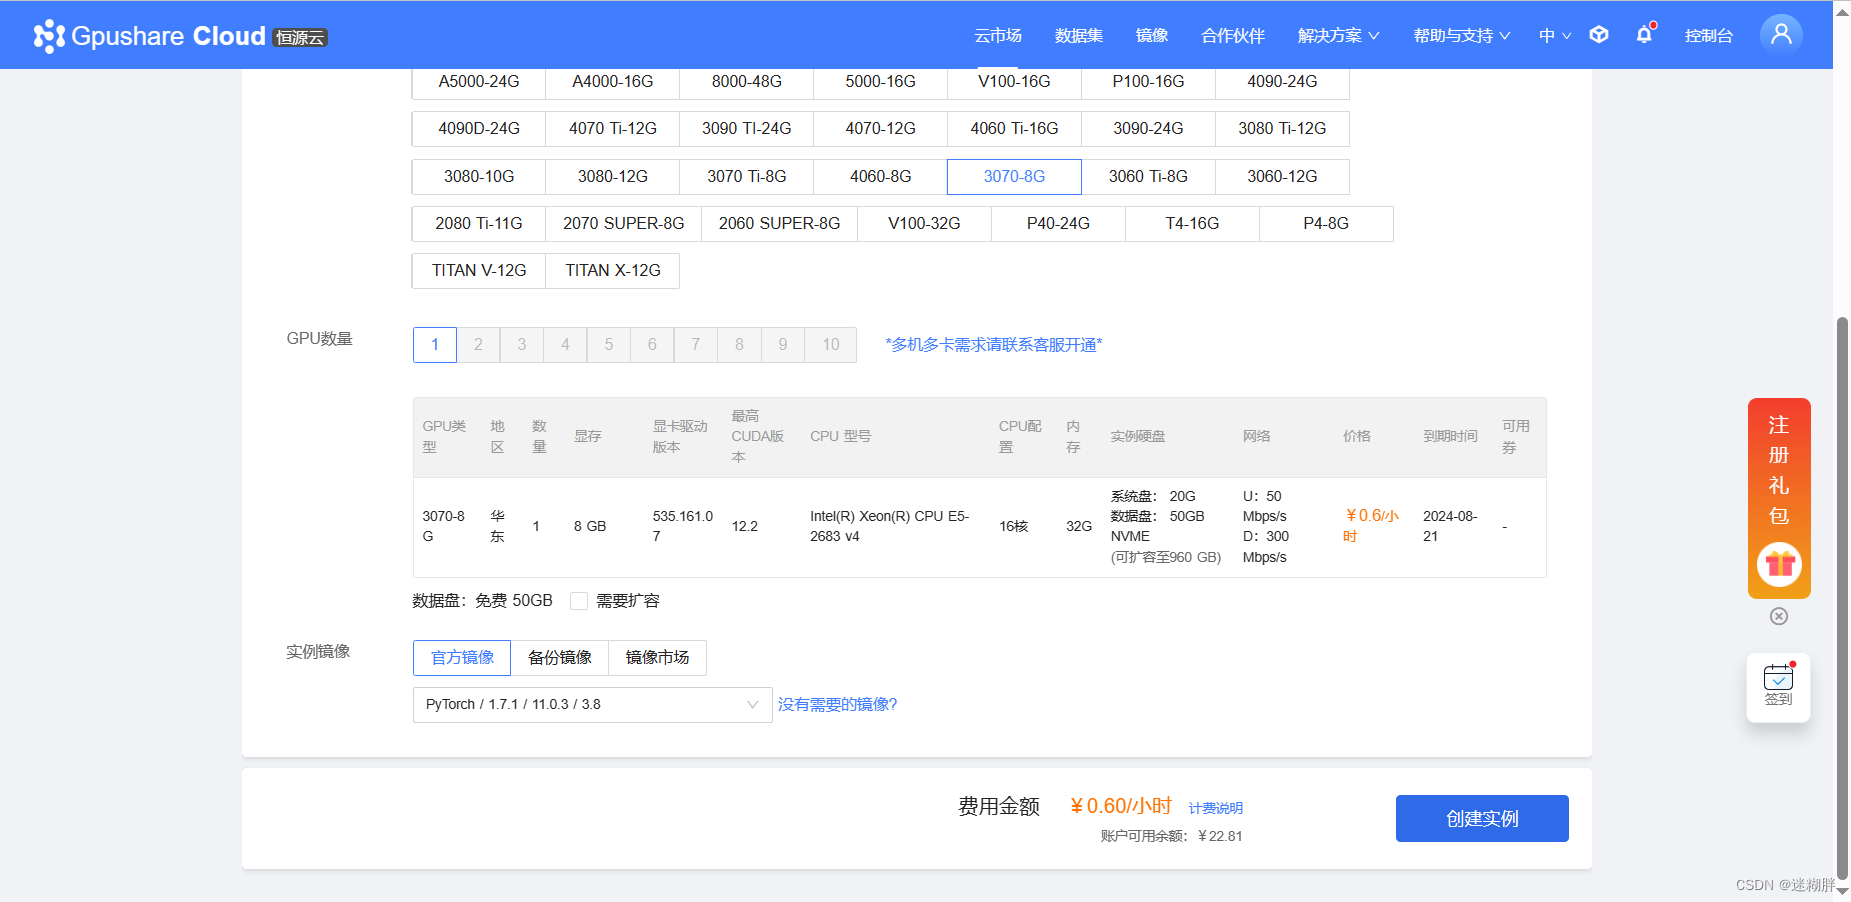Screen dimensions: 1851x902
Task: Switch to 镜像市场 tab
Action: coord(658,658)
